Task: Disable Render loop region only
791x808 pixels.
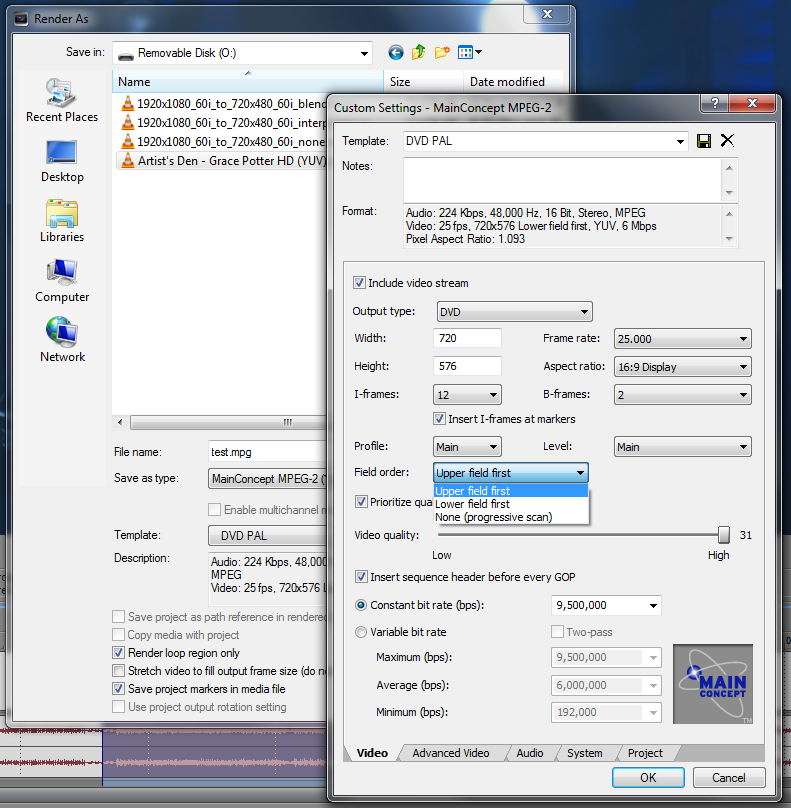Action: click(x=119, y=653)
